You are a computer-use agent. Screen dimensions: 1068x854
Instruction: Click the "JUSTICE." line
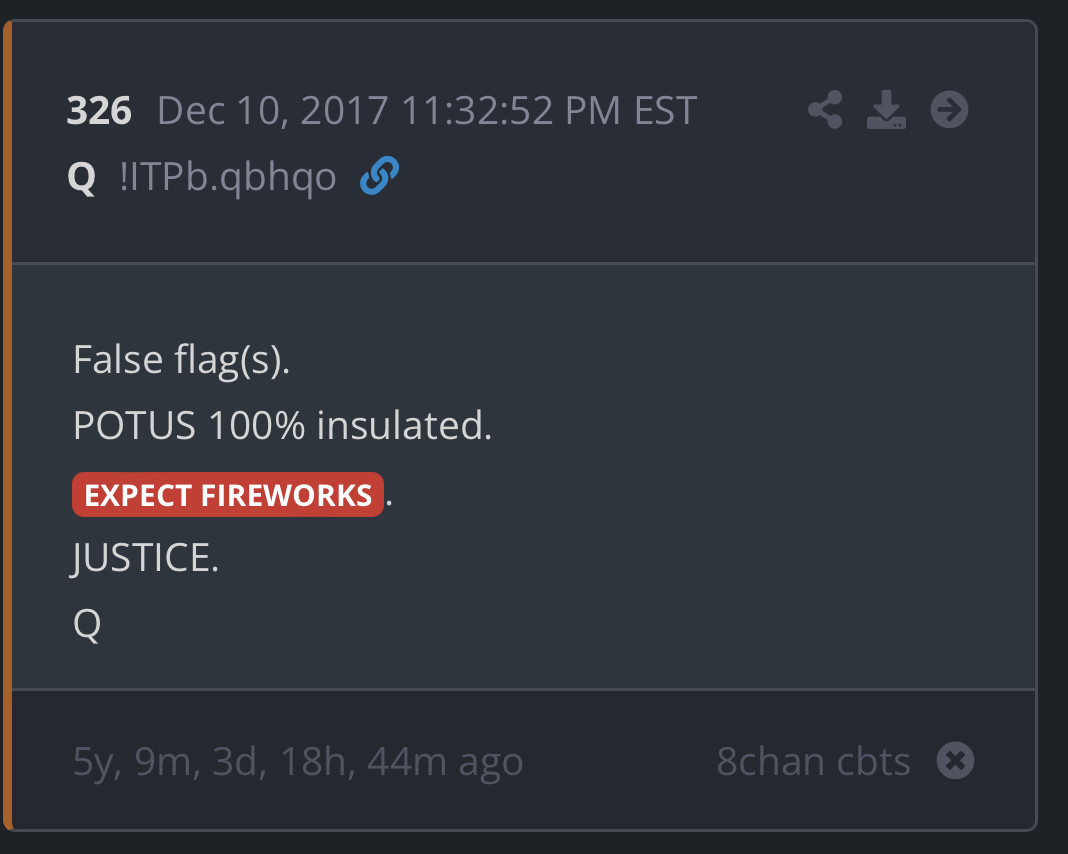click(146, 559)
